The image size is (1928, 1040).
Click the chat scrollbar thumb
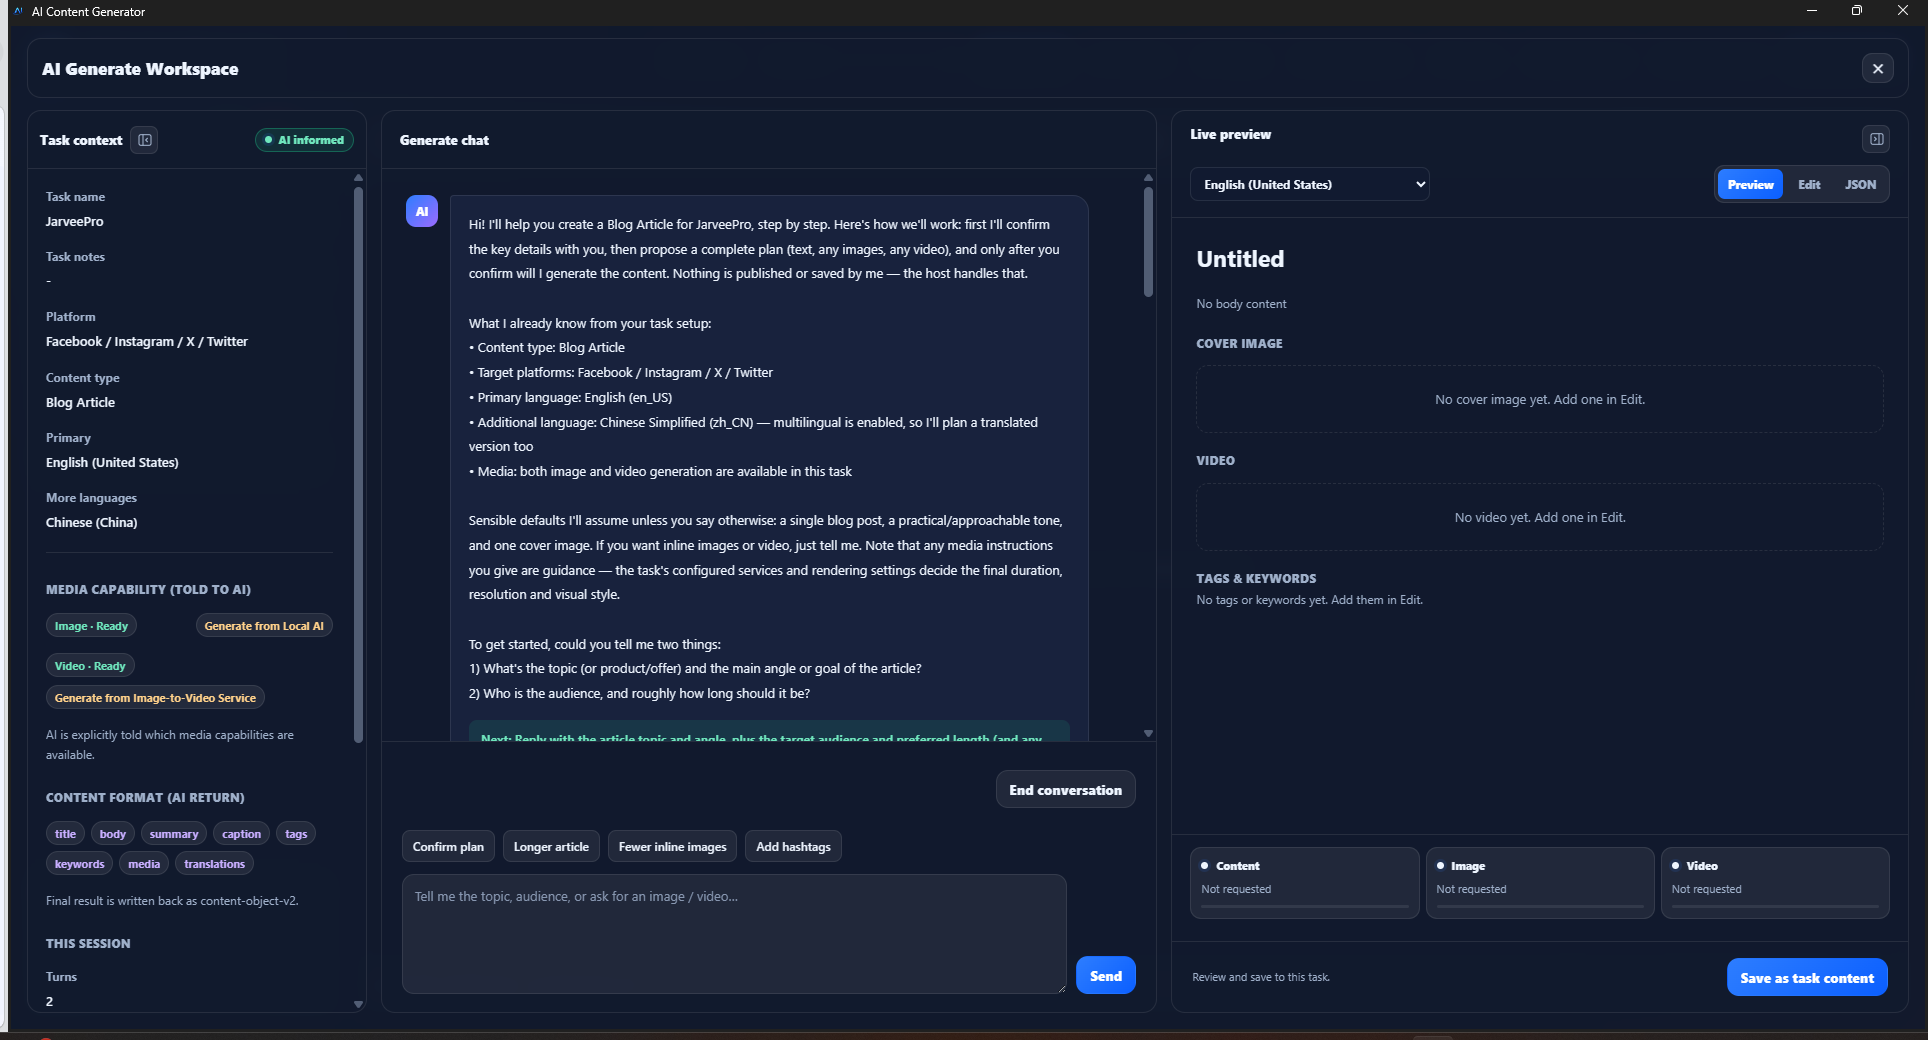(x=1148, y=241)
